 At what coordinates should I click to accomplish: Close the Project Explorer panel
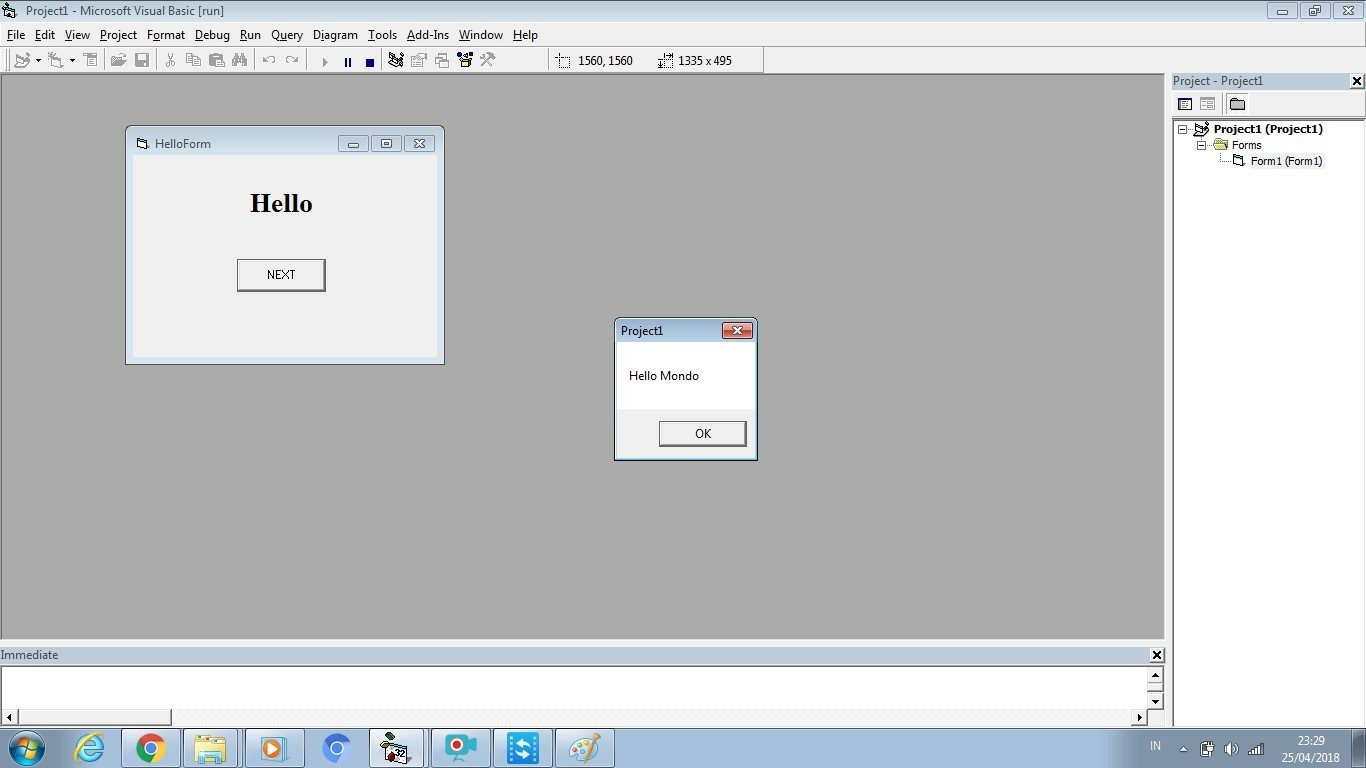(1356, 81)
